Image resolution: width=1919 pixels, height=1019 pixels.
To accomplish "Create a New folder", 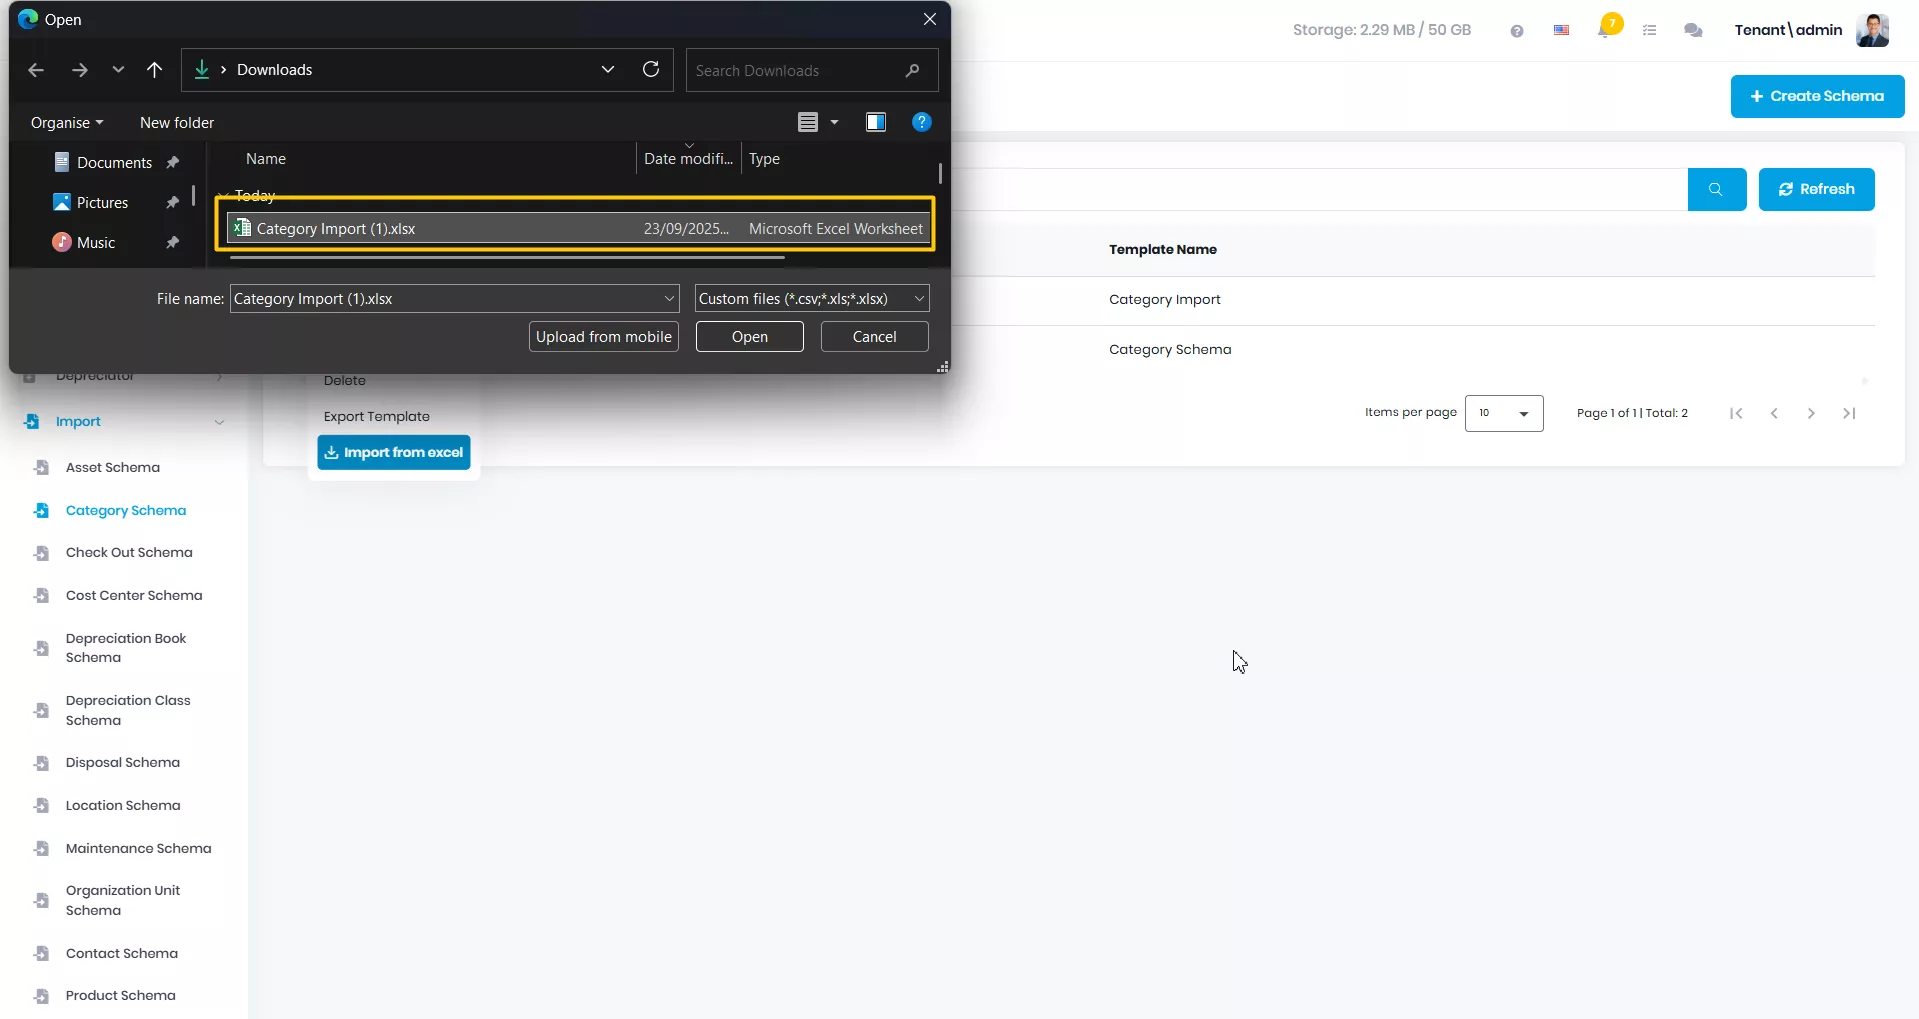I will coord(177,123).
